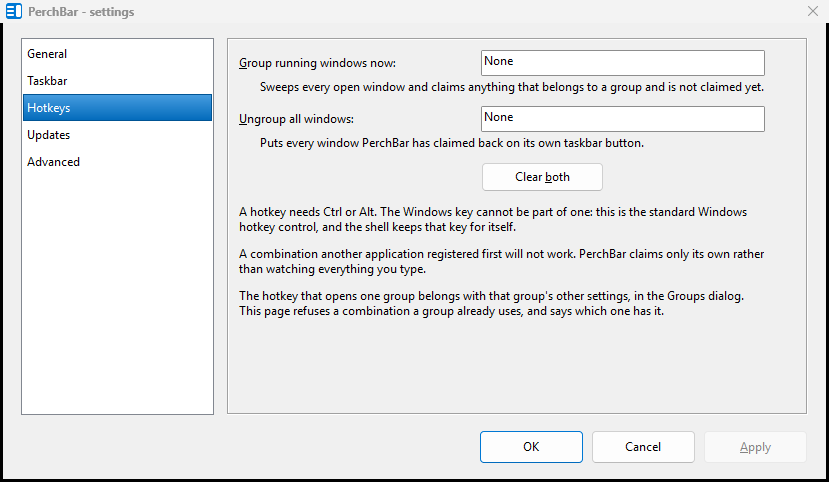Screen dimensions: 829x482
Task: Discard changes with the Cancel button
Action: click(x=643, y=447)
